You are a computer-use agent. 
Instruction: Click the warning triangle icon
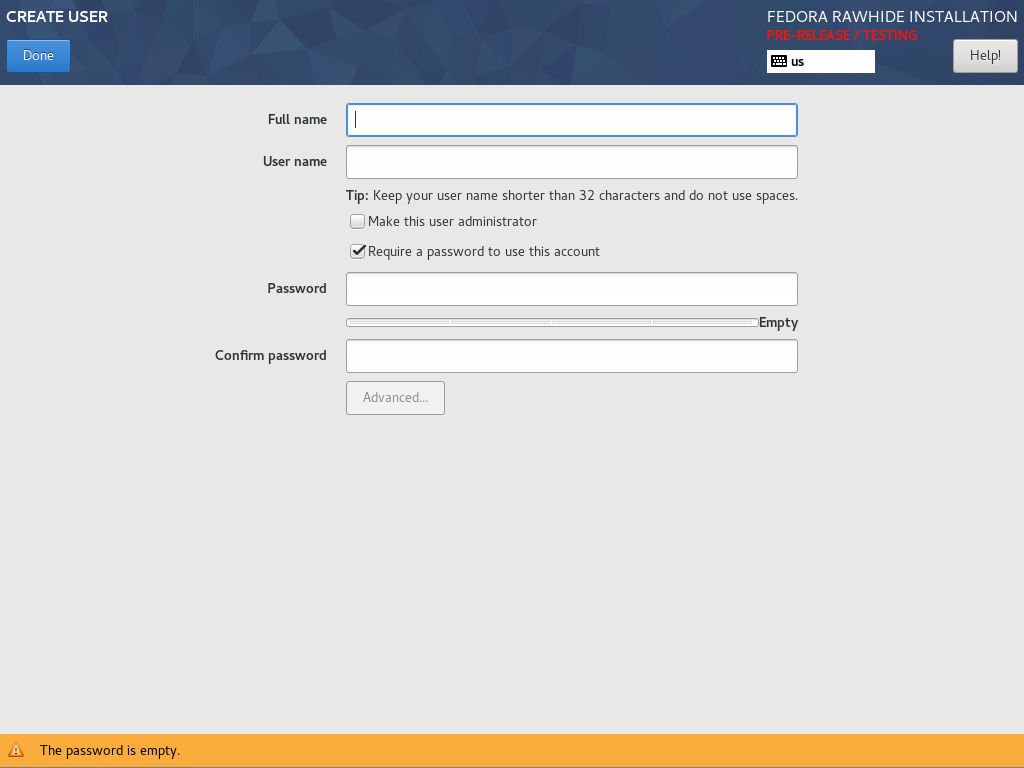(x=16, y=750)
